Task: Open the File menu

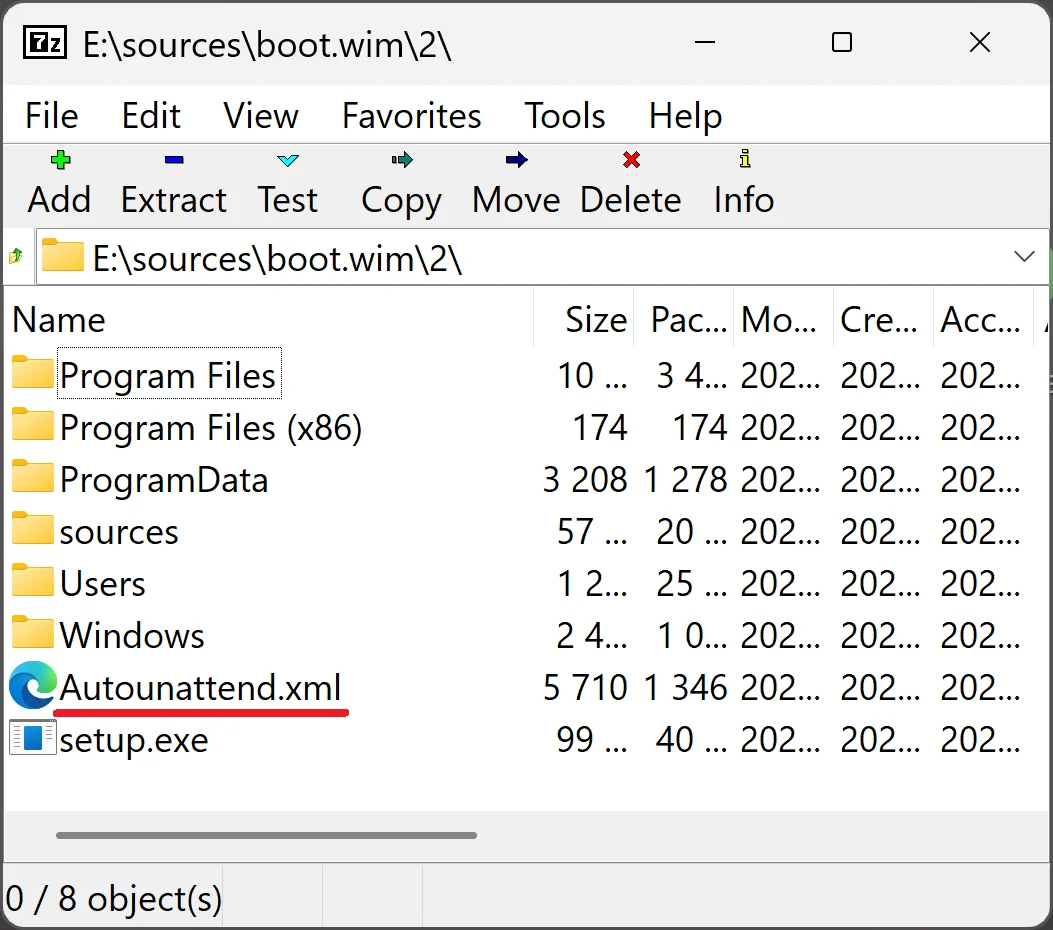Action: 52,115
